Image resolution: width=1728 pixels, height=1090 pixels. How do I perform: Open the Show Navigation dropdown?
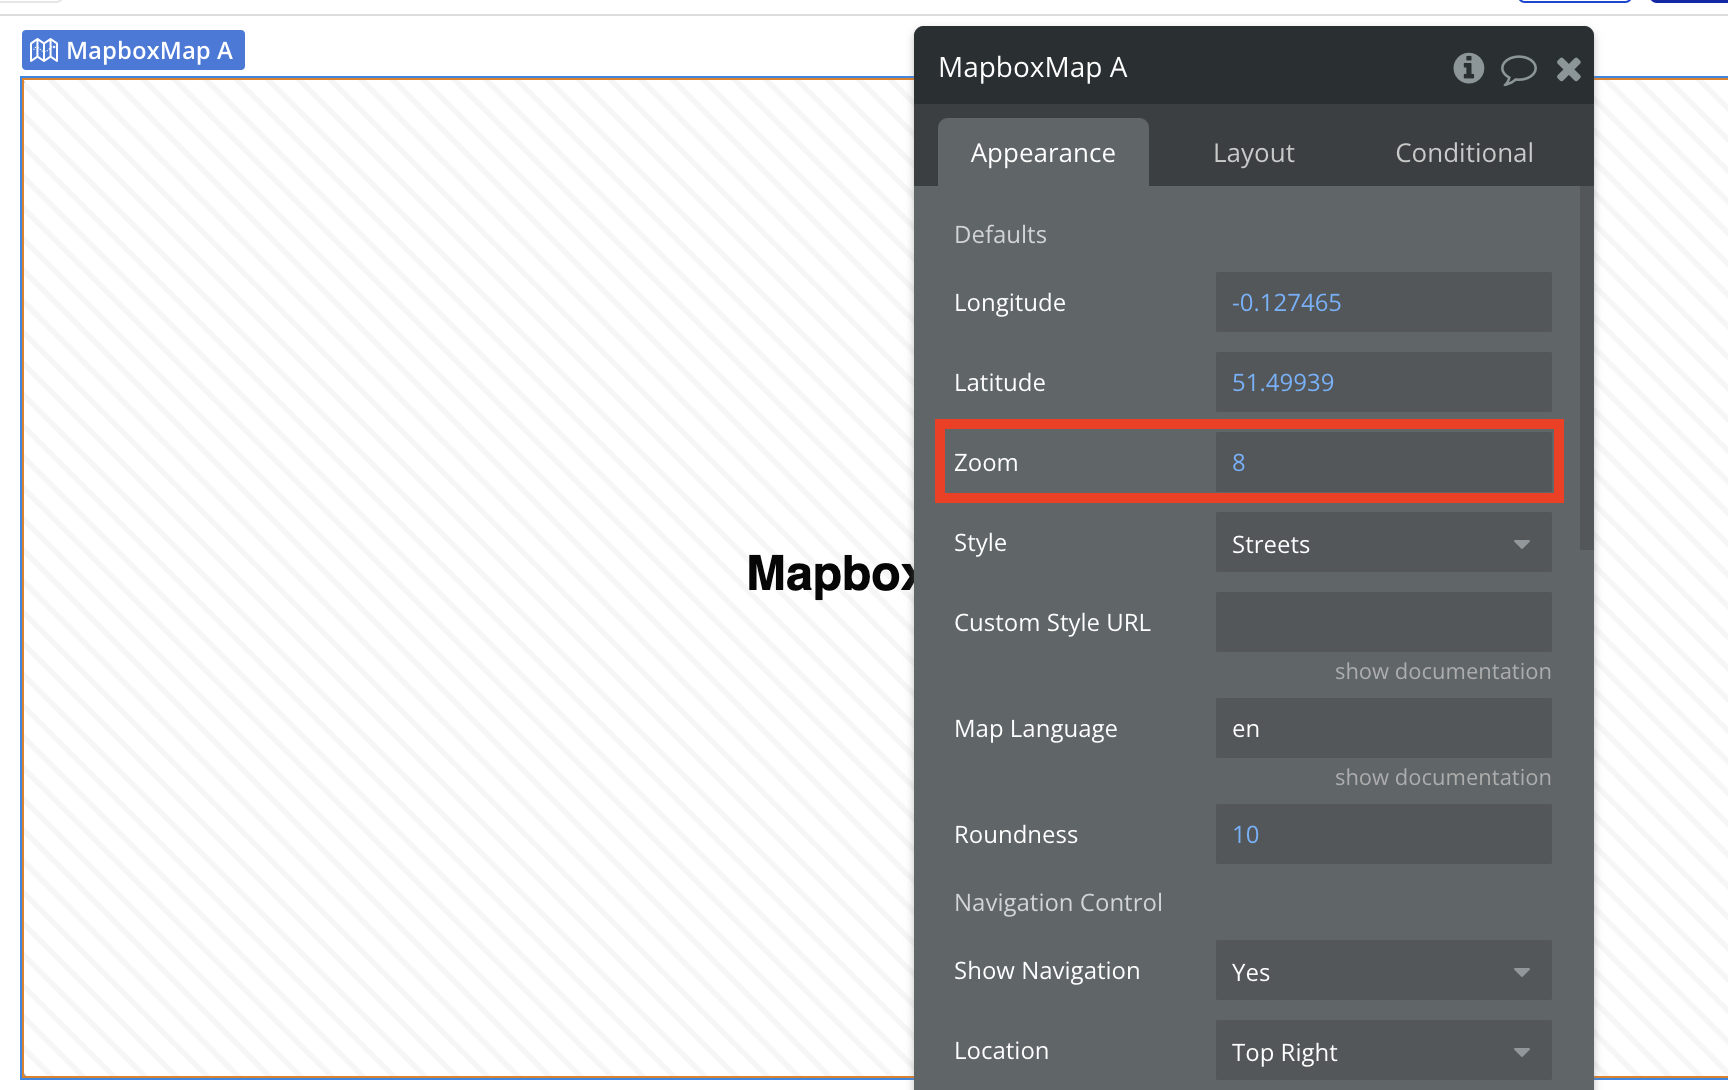[1383, 971]
